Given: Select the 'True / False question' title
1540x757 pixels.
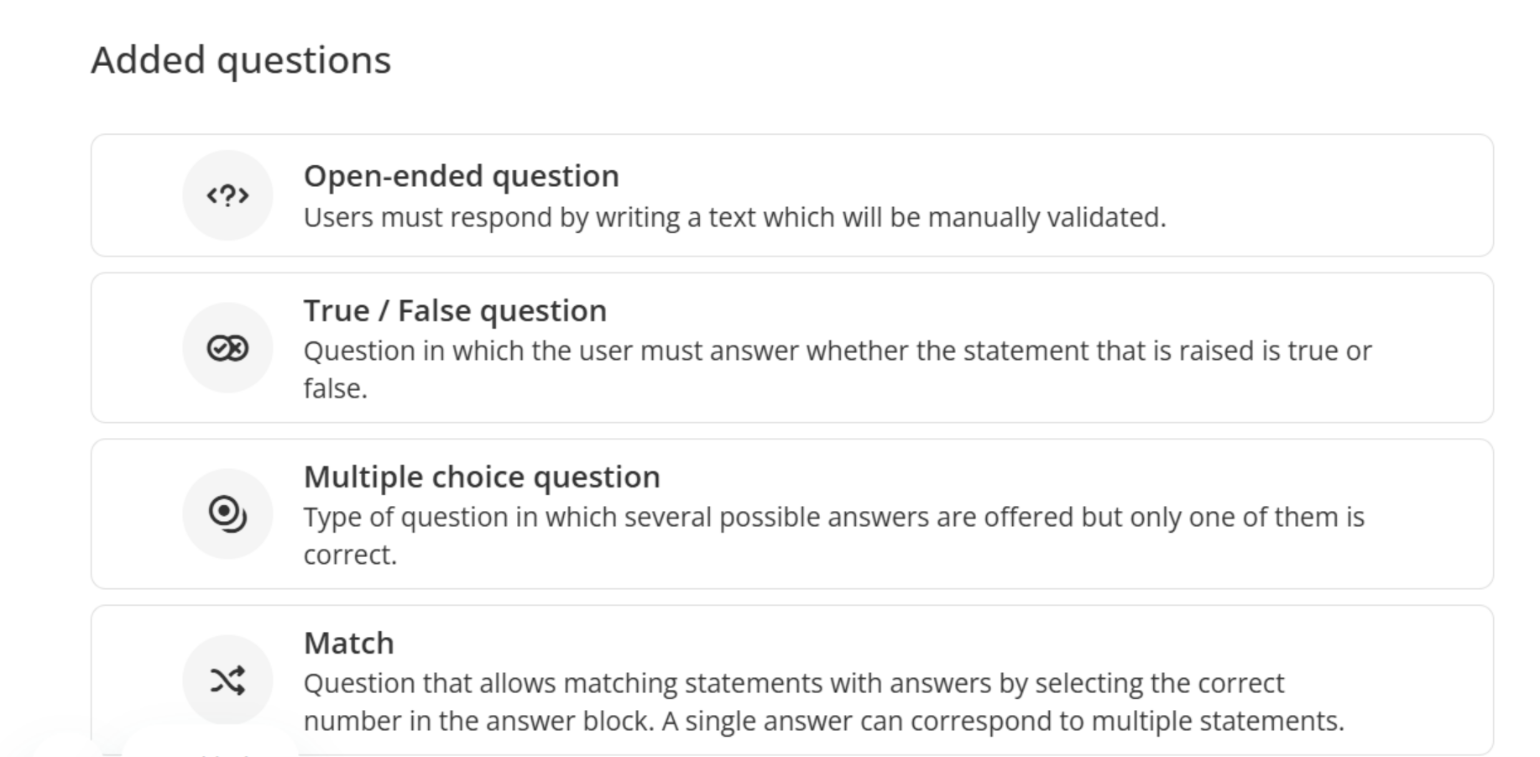Looking at the screenshot, I should click(x=455, y=311).
